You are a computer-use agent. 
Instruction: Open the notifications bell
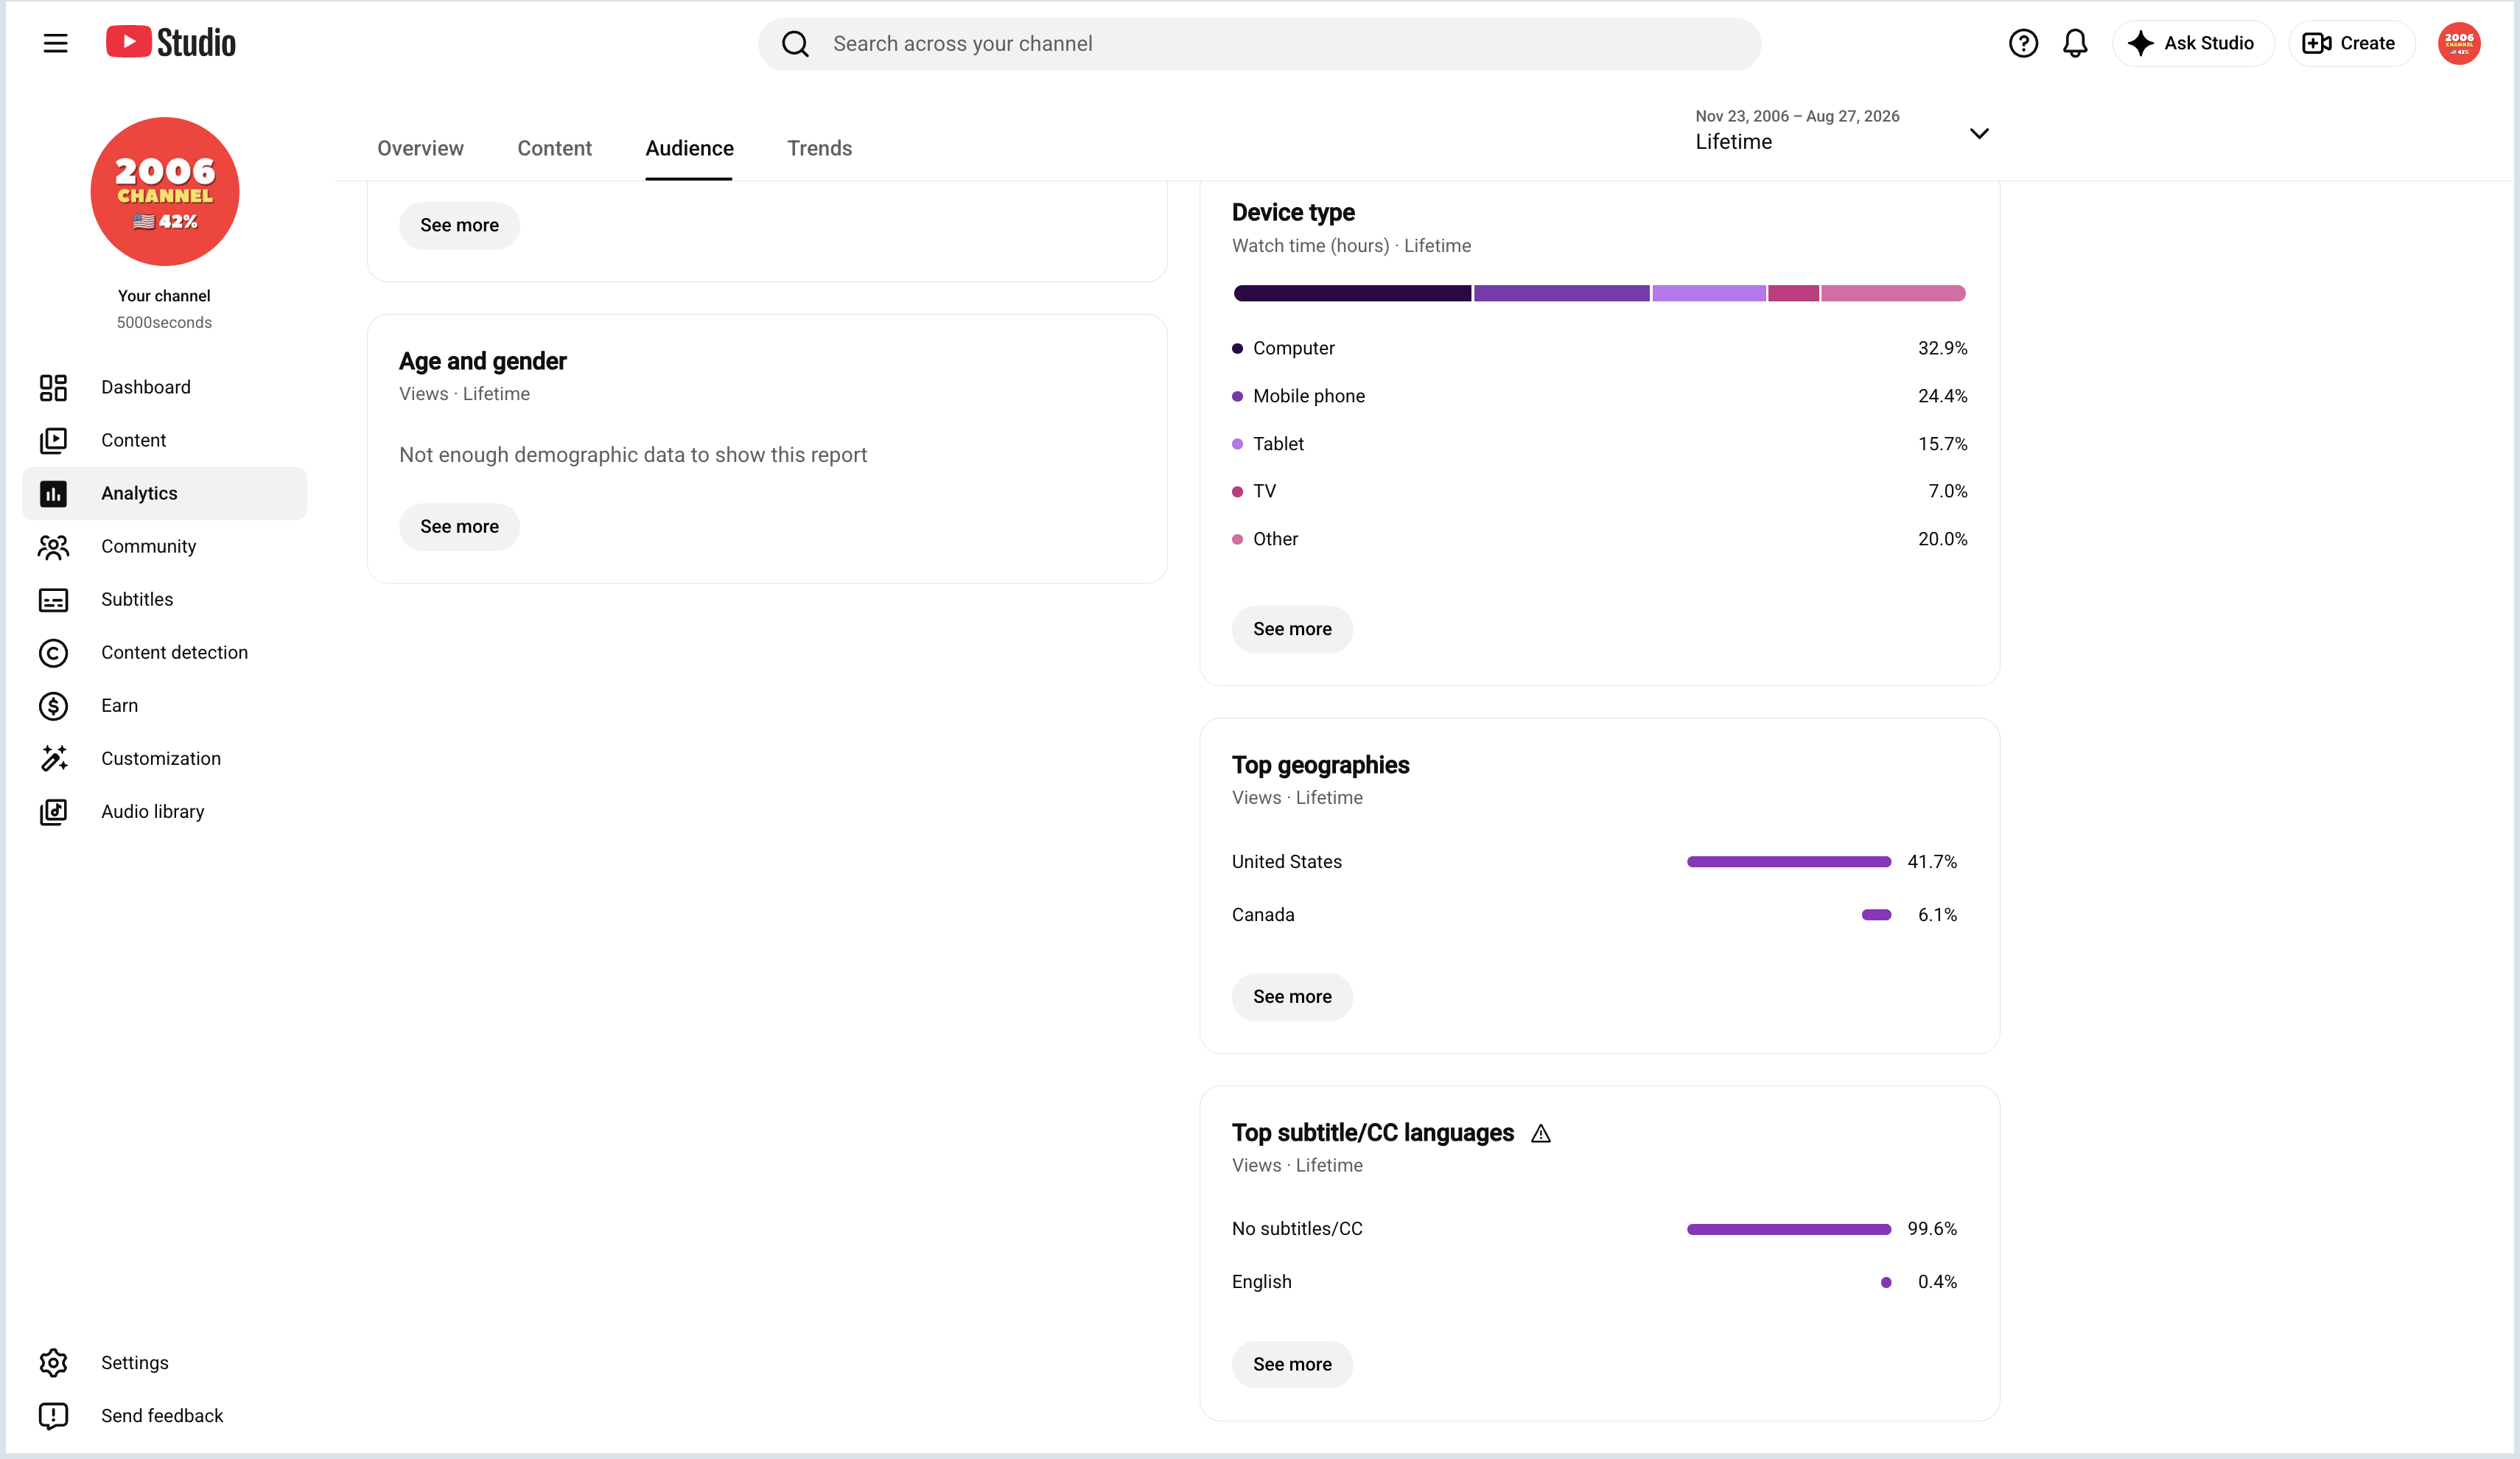[x=2075, y=43]
